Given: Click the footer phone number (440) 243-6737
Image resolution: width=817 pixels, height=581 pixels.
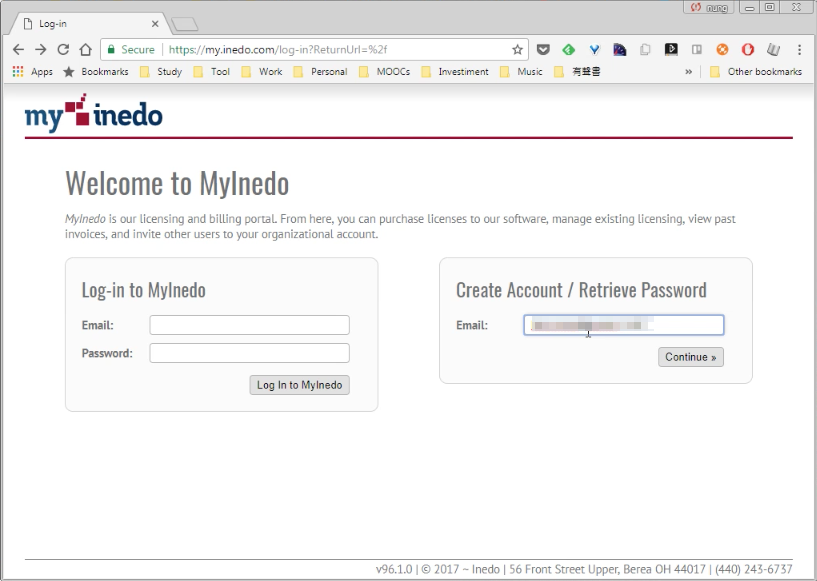Looking at the screenshot, I should tap(753, 569).
